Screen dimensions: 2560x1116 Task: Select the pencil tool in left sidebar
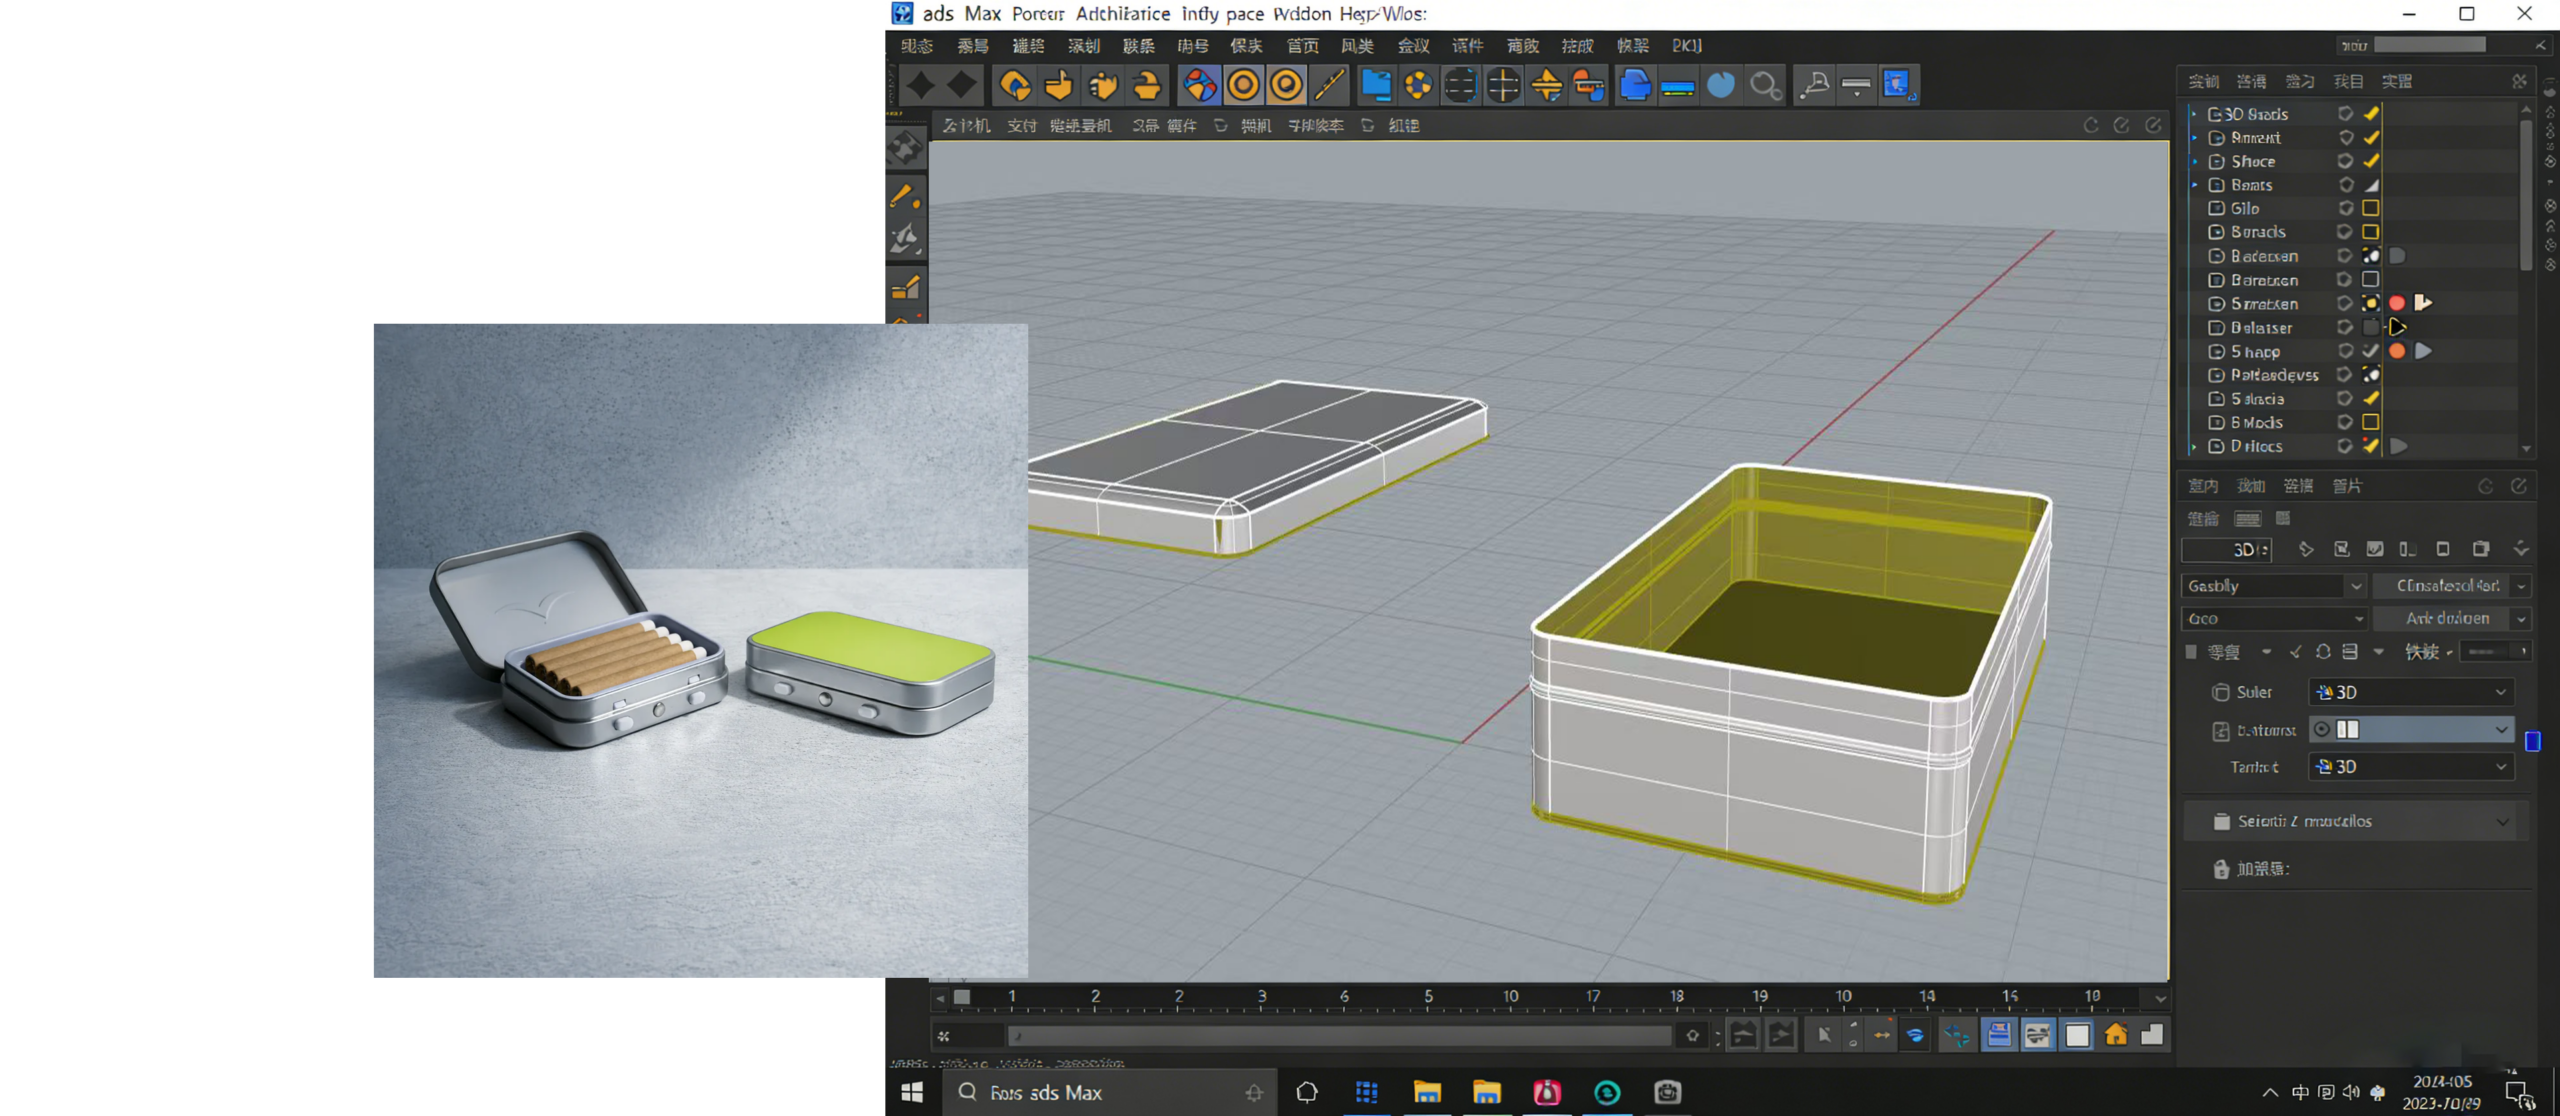[905, 196]
